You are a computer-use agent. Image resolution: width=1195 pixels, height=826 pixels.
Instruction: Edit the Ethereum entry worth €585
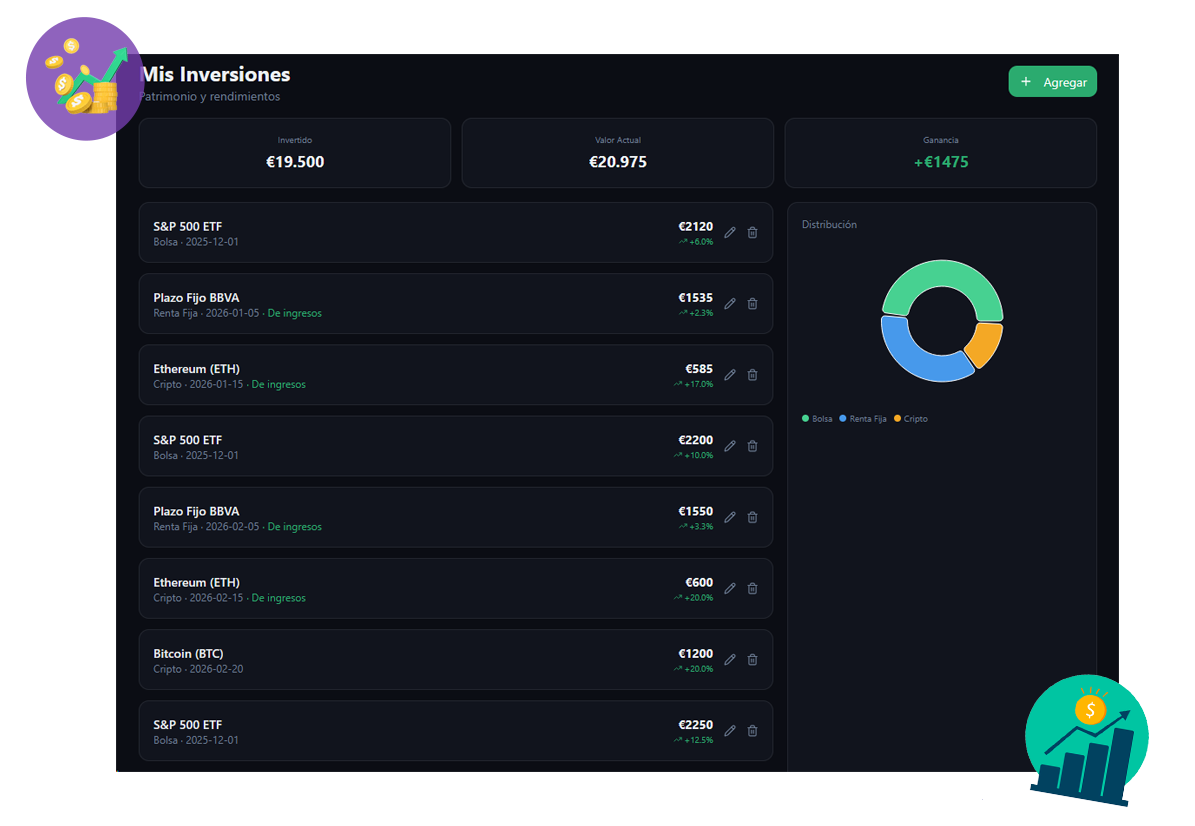[729, 375]
